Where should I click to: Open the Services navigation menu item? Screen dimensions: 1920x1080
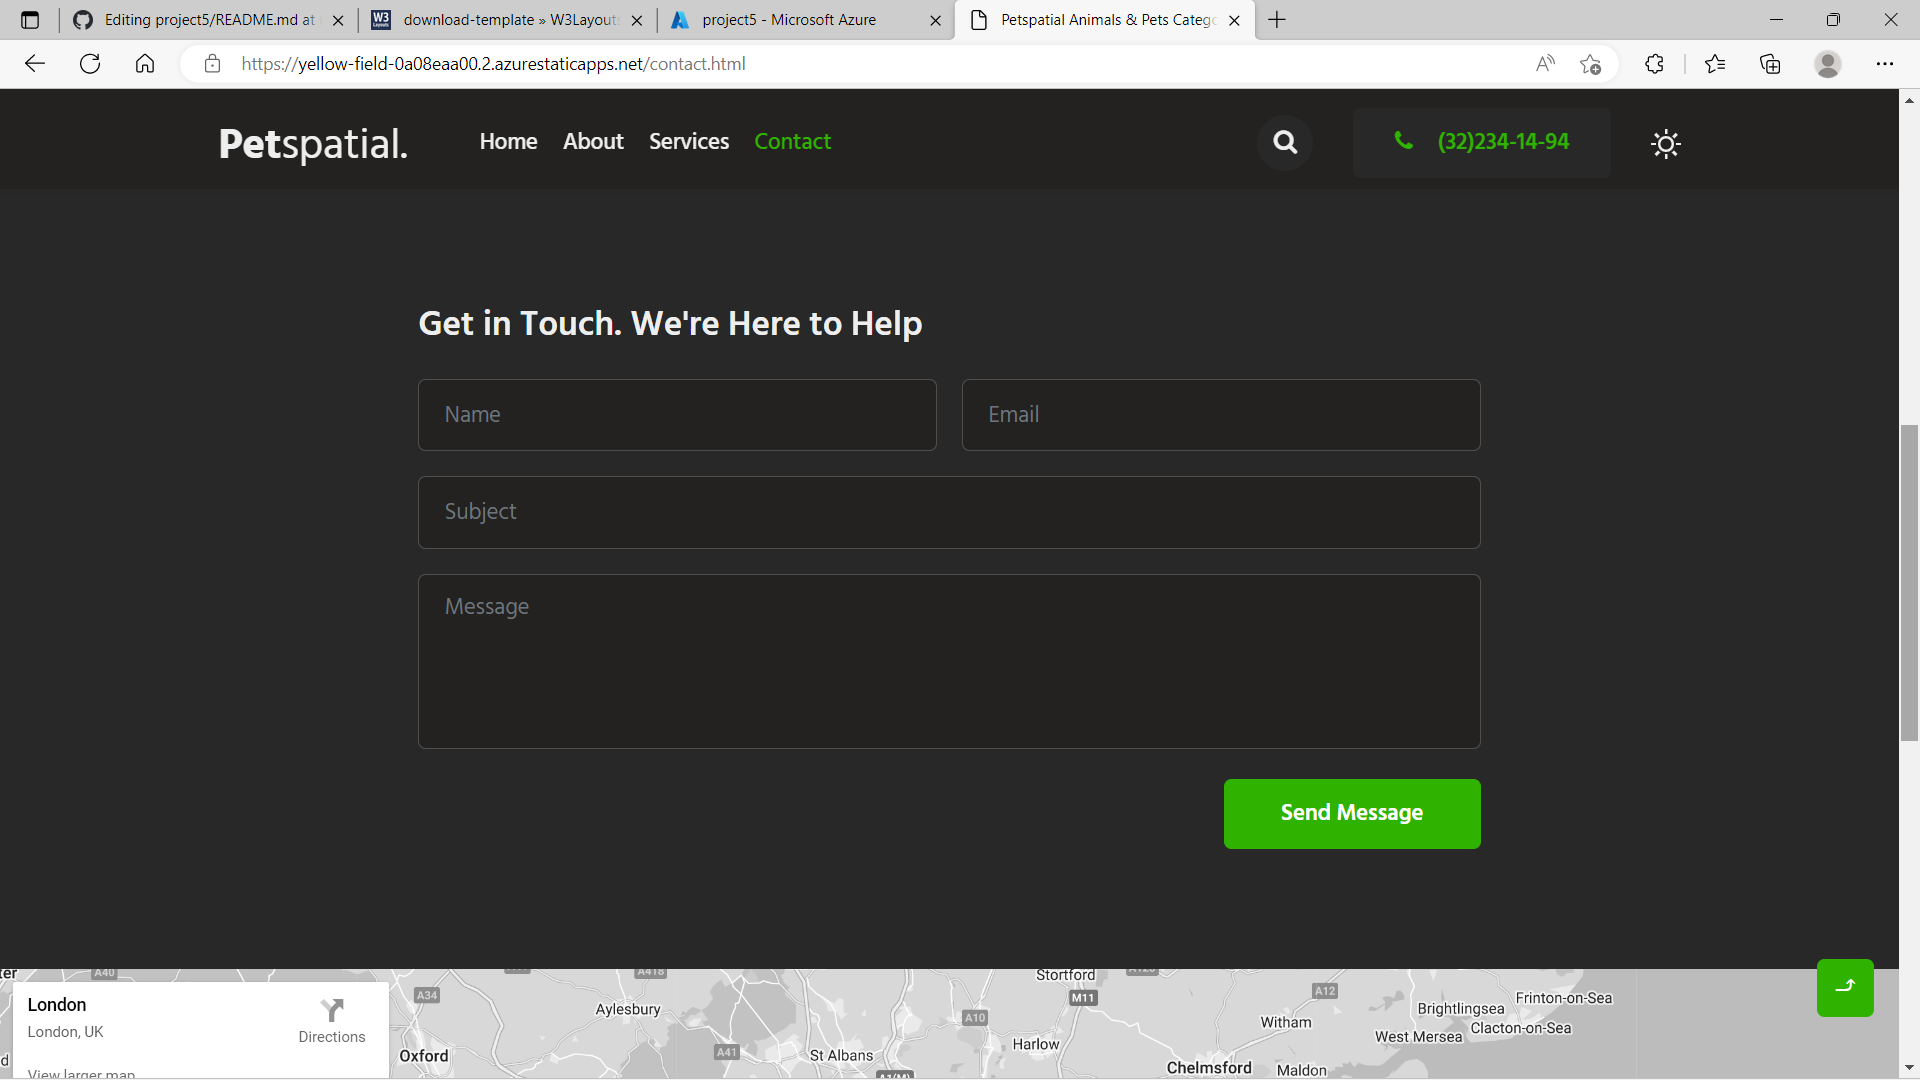pyautogui.click(x=688, y=142)
